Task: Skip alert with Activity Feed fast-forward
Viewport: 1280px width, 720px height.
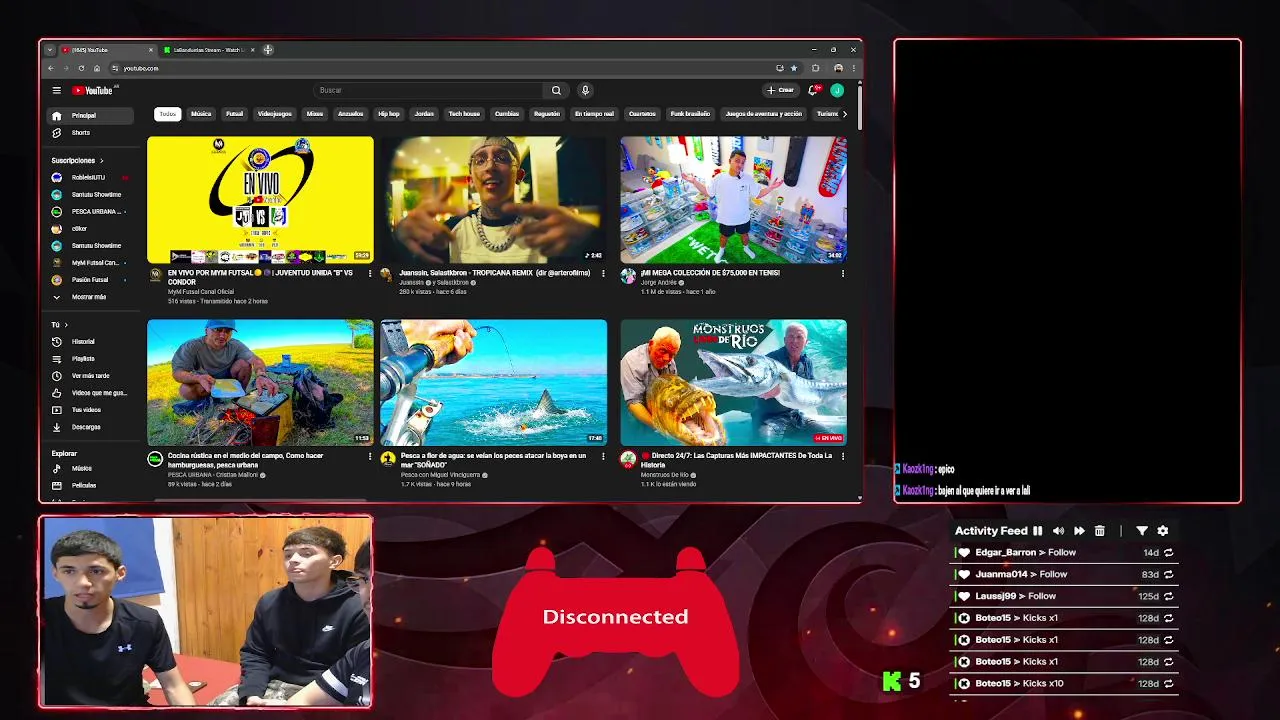Action: point(1079,531)
